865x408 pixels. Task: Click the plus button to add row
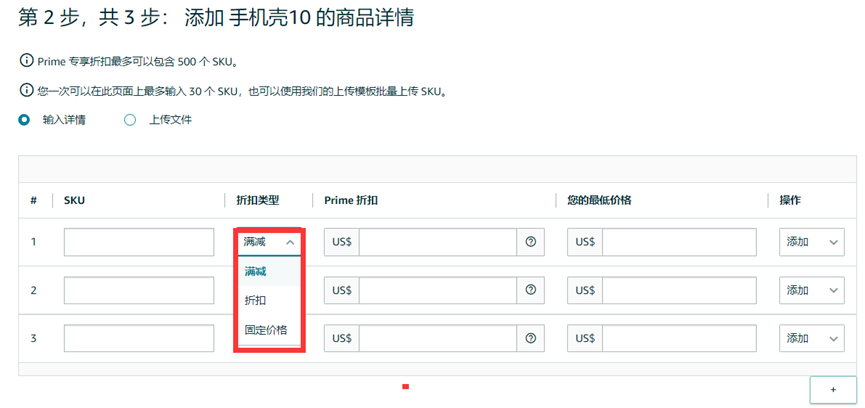click(x=833, y=389)
